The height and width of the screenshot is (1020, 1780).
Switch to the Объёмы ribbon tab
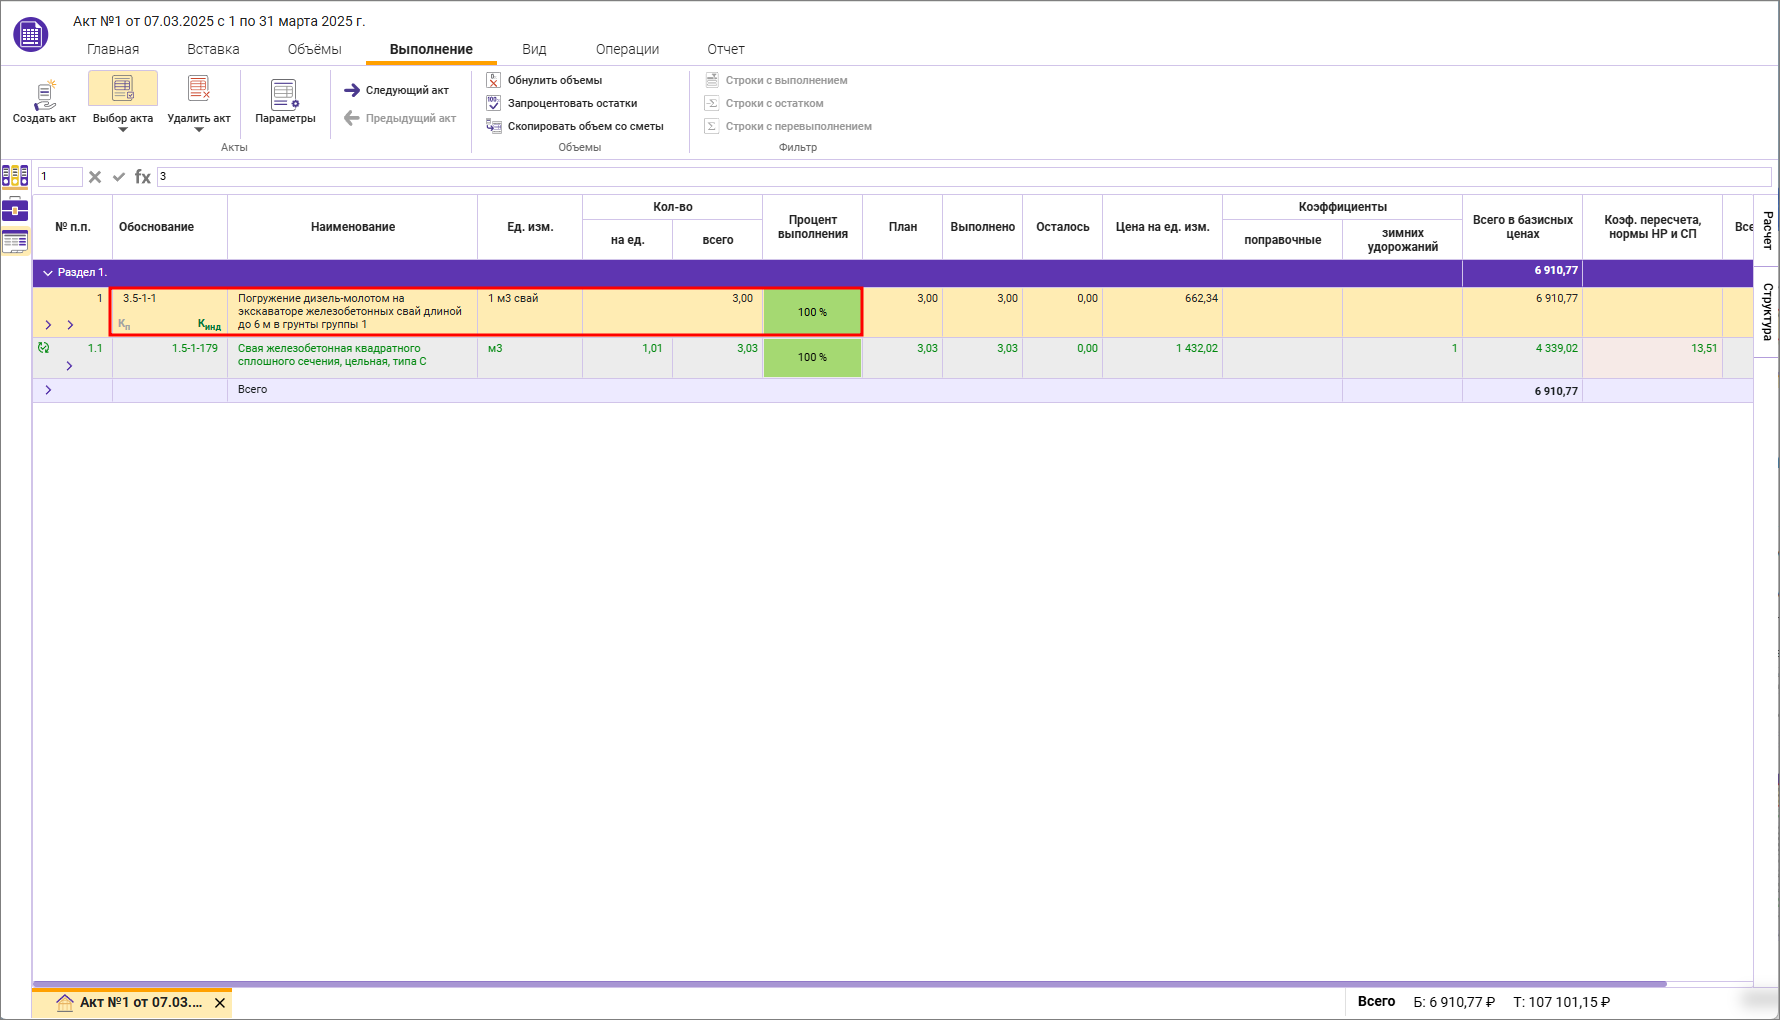click(314, 49)
